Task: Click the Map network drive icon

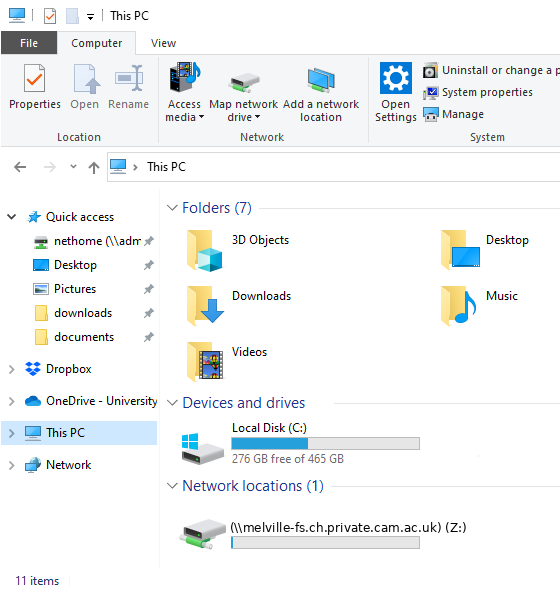Action: click(x=244, y=82)
